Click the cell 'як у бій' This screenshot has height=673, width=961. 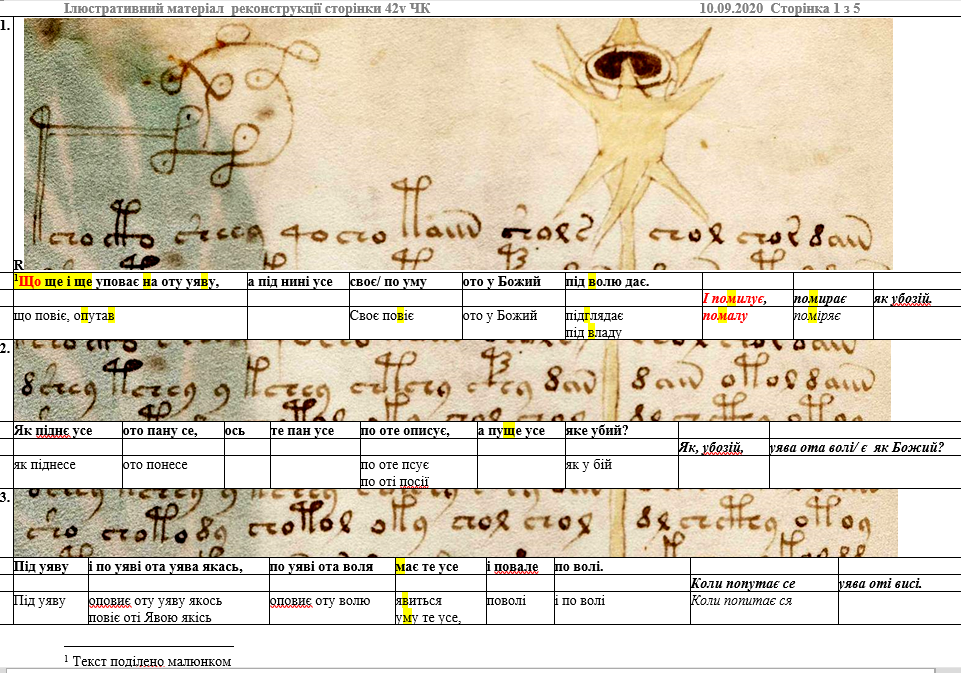pyautogui.click(x=621, y=472)
